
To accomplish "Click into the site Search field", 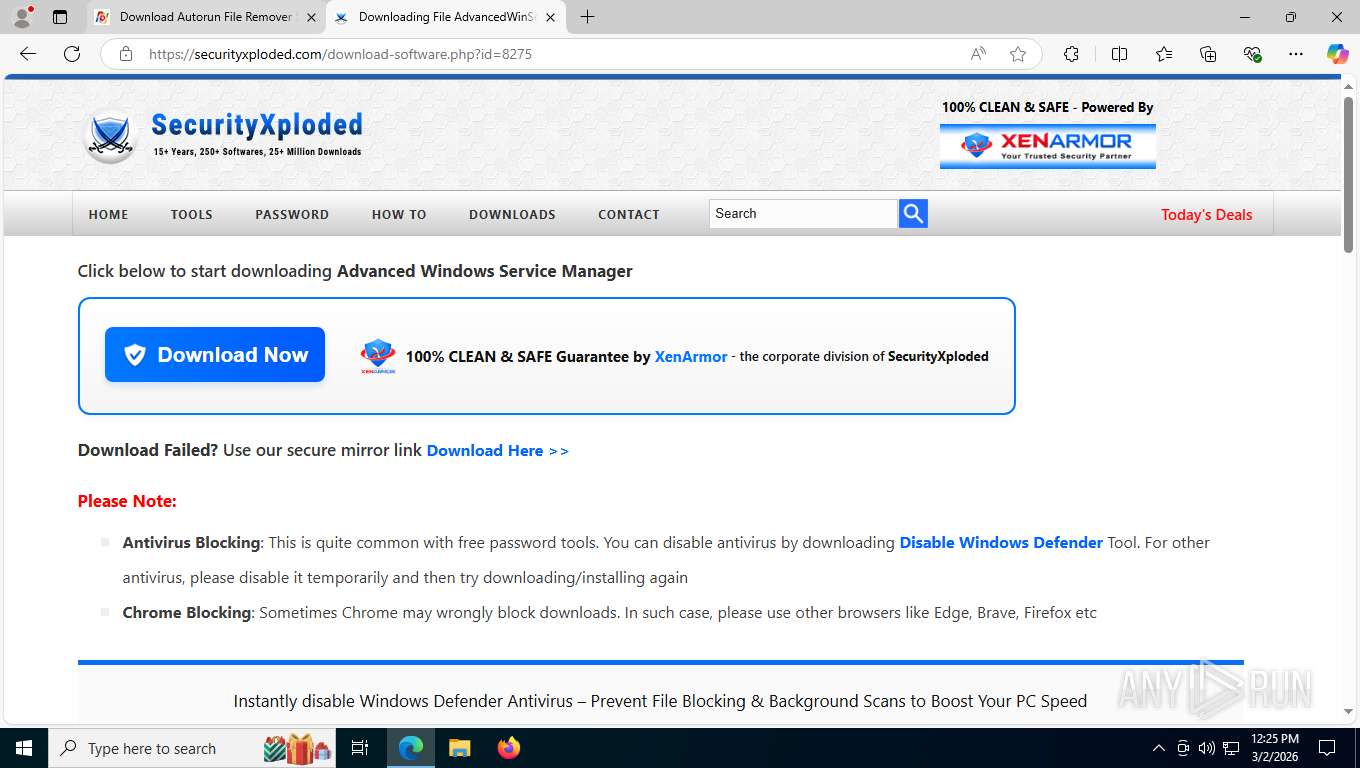I will tap(803, 213).
